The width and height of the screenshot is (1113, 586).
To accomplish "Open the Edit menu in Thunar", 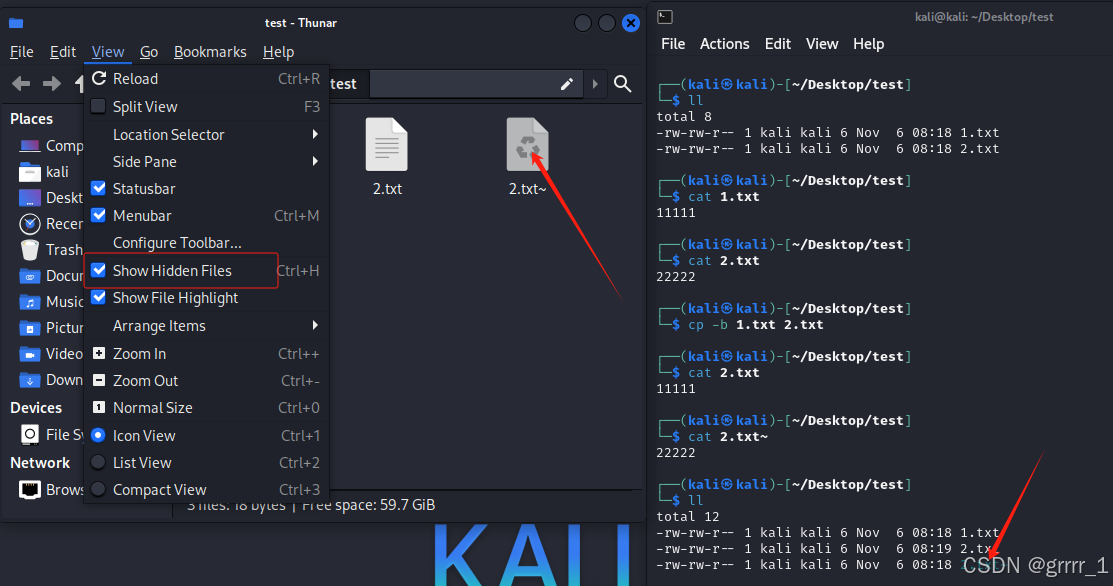I will (x=62, y=52).
